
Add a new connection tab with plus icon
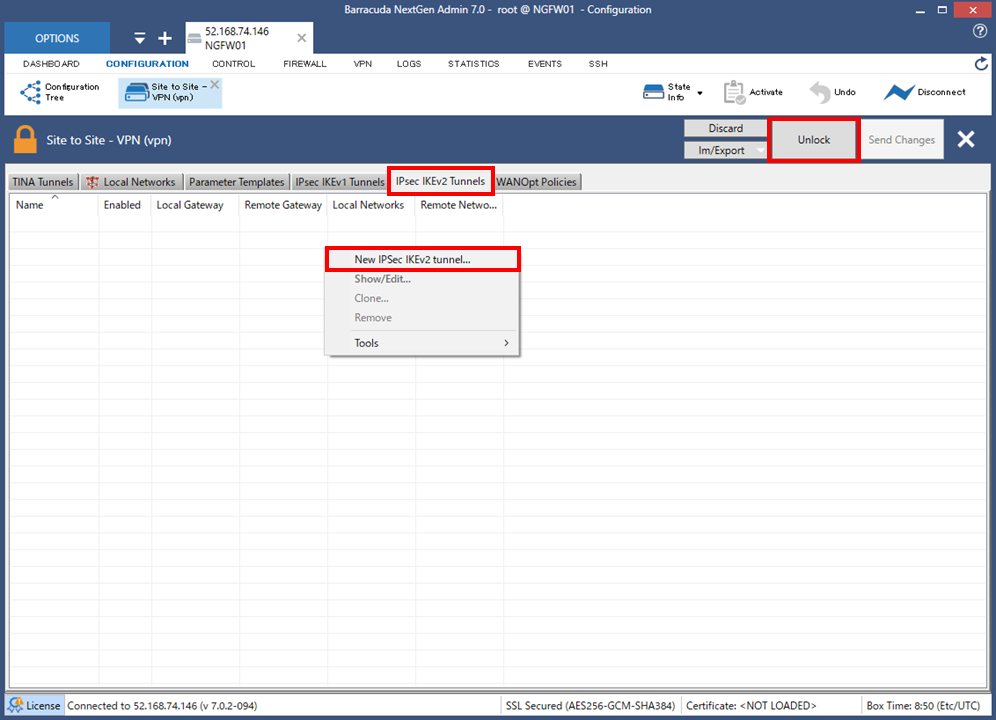165,38
